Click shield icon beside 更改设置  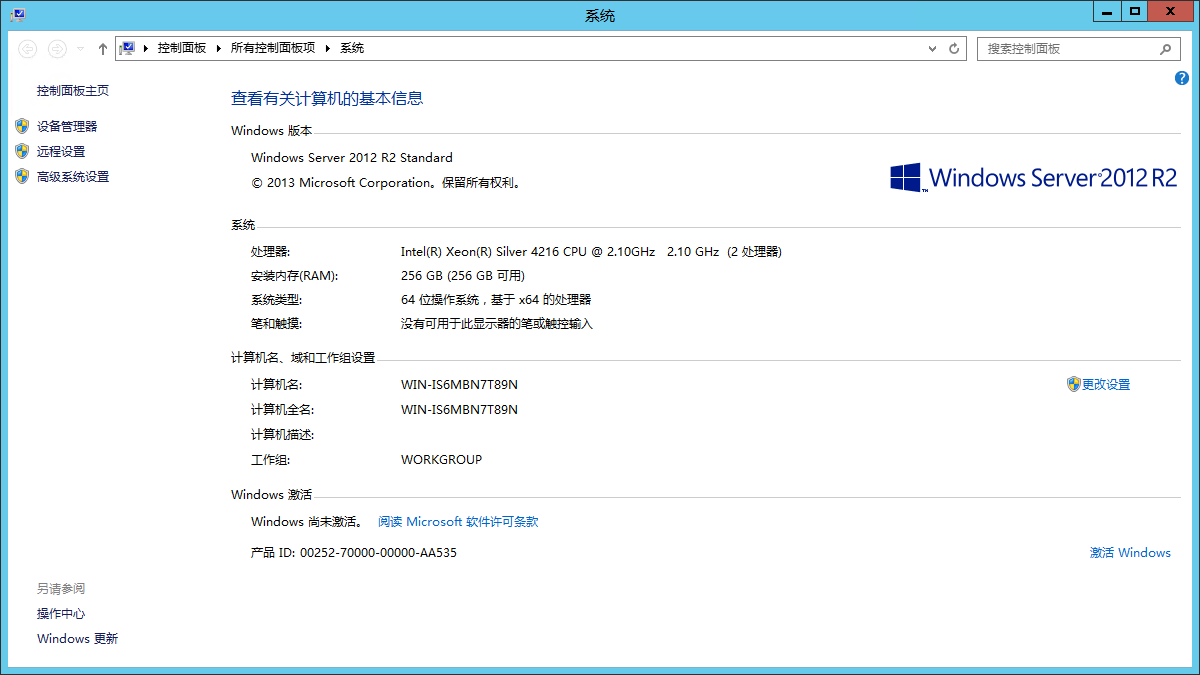tap(1074, 384)
